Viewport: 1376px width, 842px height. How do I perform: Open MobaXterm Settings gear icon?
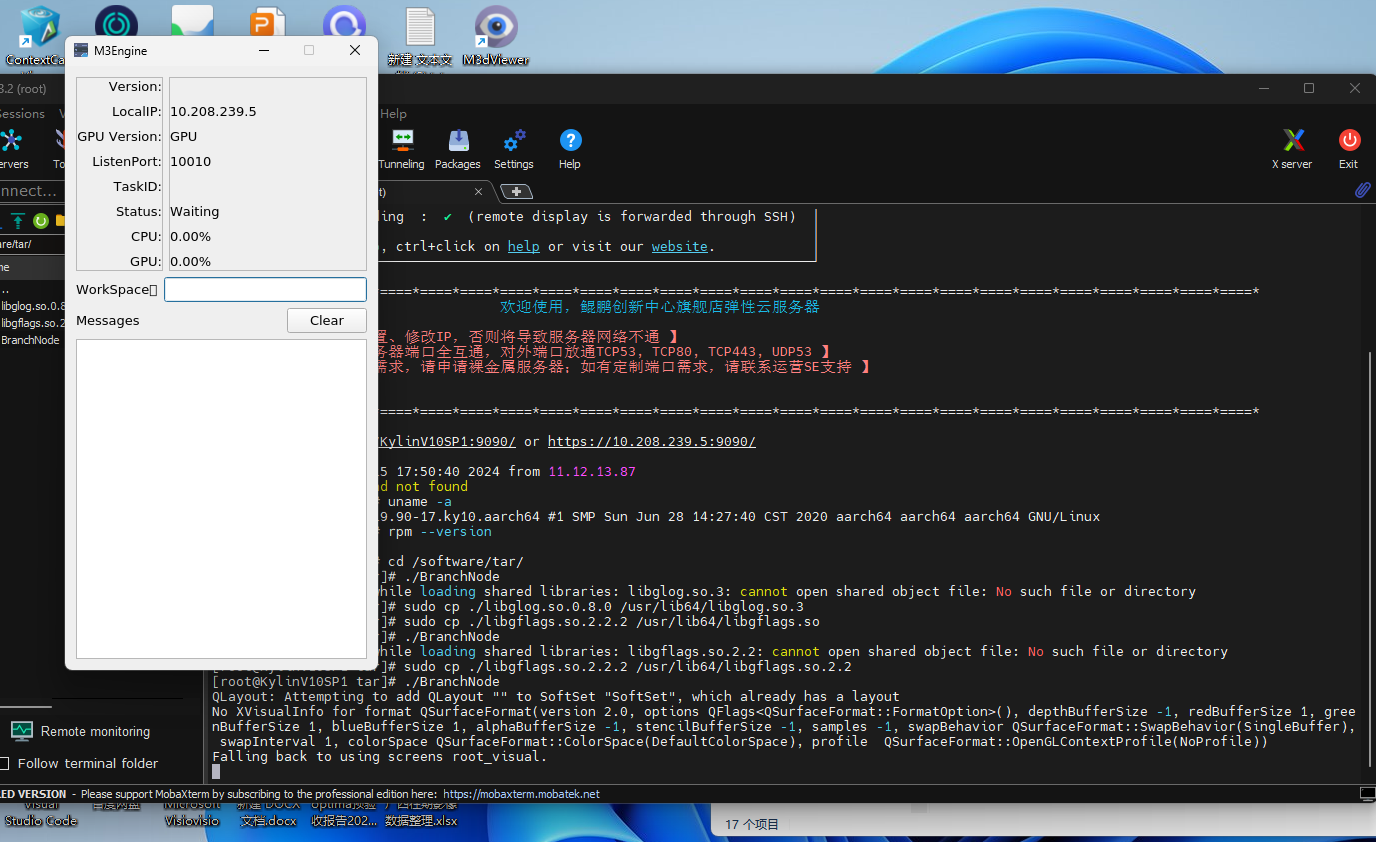click(514, 148)
